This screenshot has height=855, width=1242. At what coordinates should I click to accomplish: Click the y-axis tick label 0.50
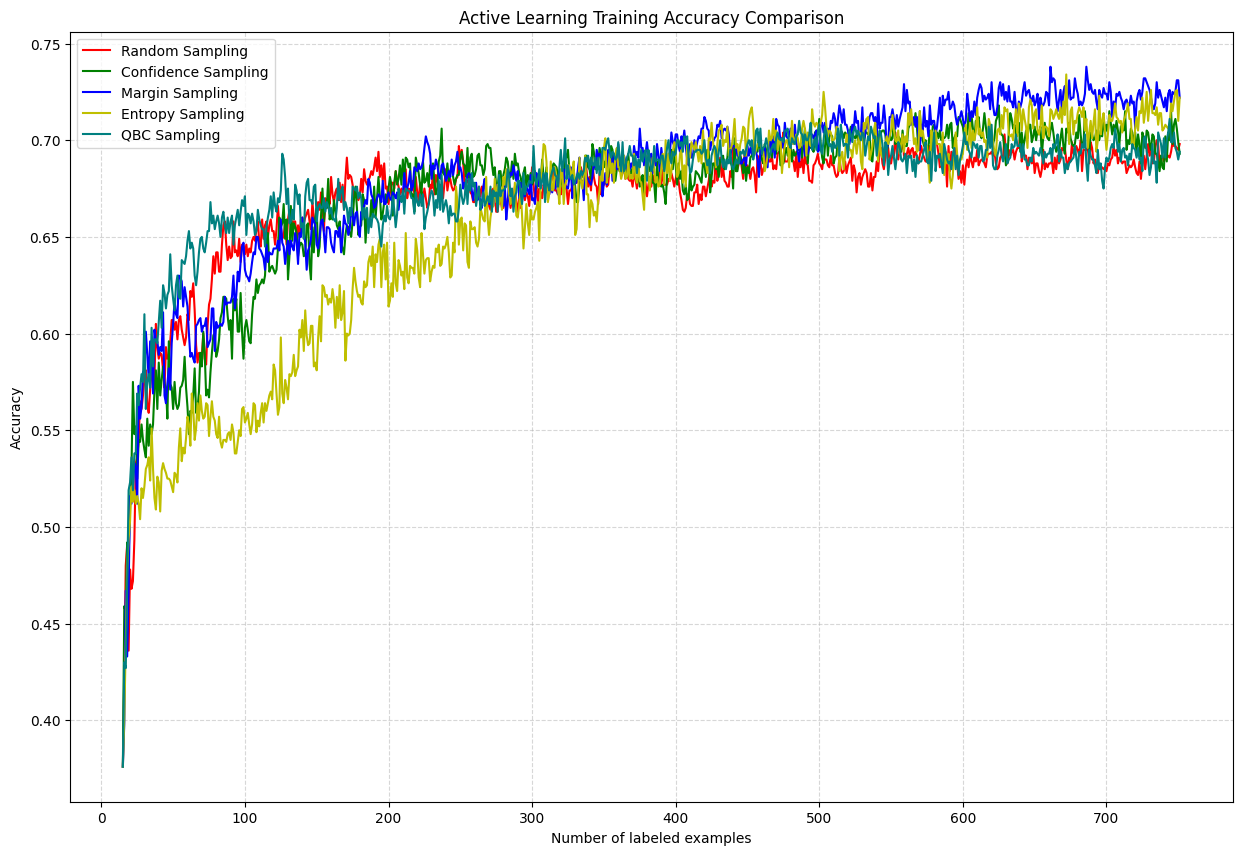click(46, 527)
